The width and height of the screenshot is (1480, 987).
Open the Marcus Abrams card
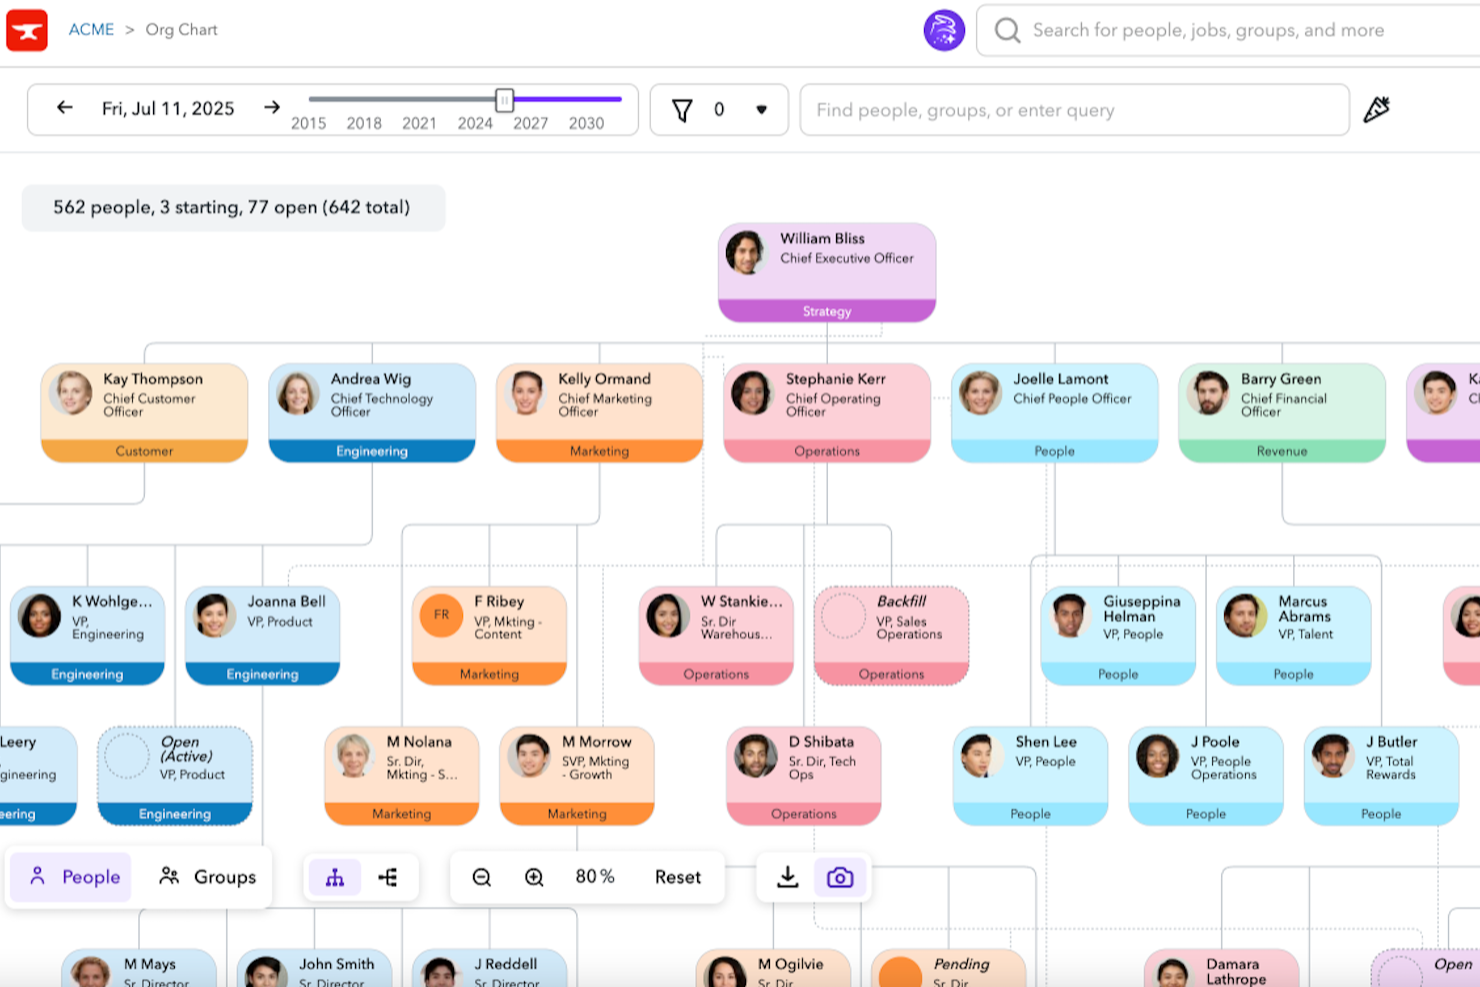(1293, 635)
